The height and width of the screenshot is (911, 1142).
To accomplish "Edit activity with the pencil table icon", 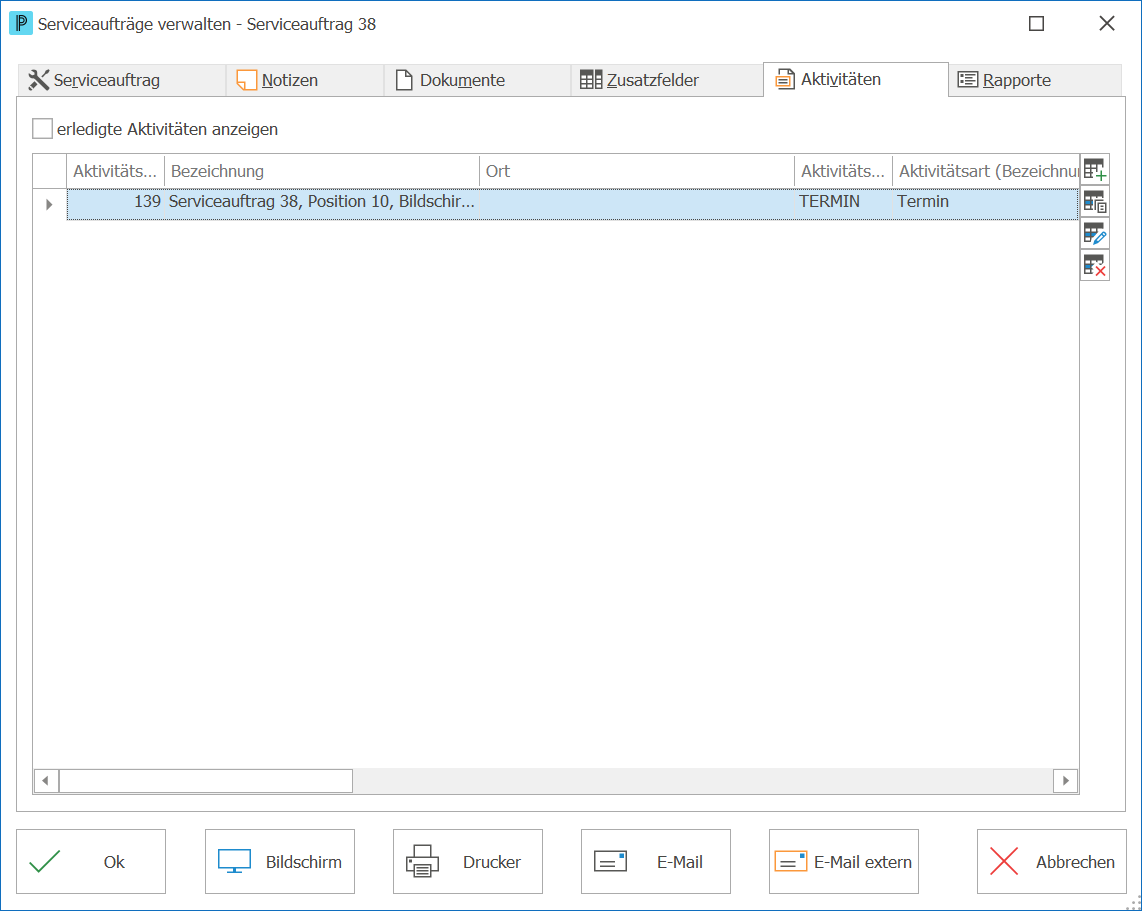I will [1095, 234].
